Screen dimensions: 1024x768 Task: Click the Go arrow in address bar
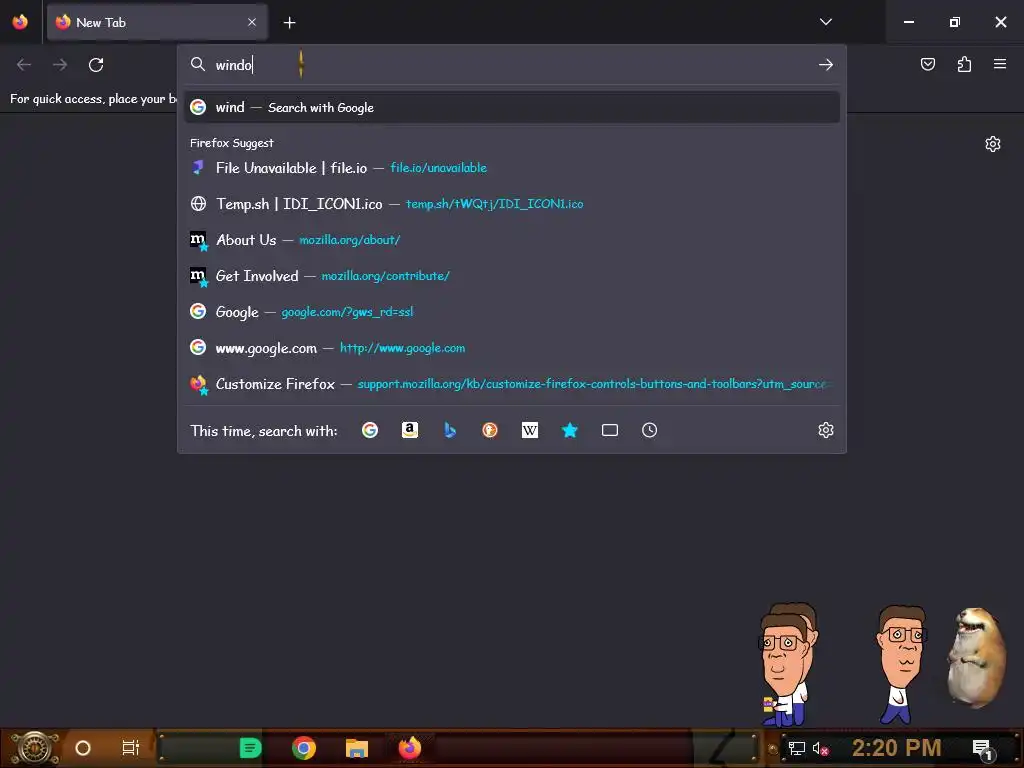pos(826,65)
